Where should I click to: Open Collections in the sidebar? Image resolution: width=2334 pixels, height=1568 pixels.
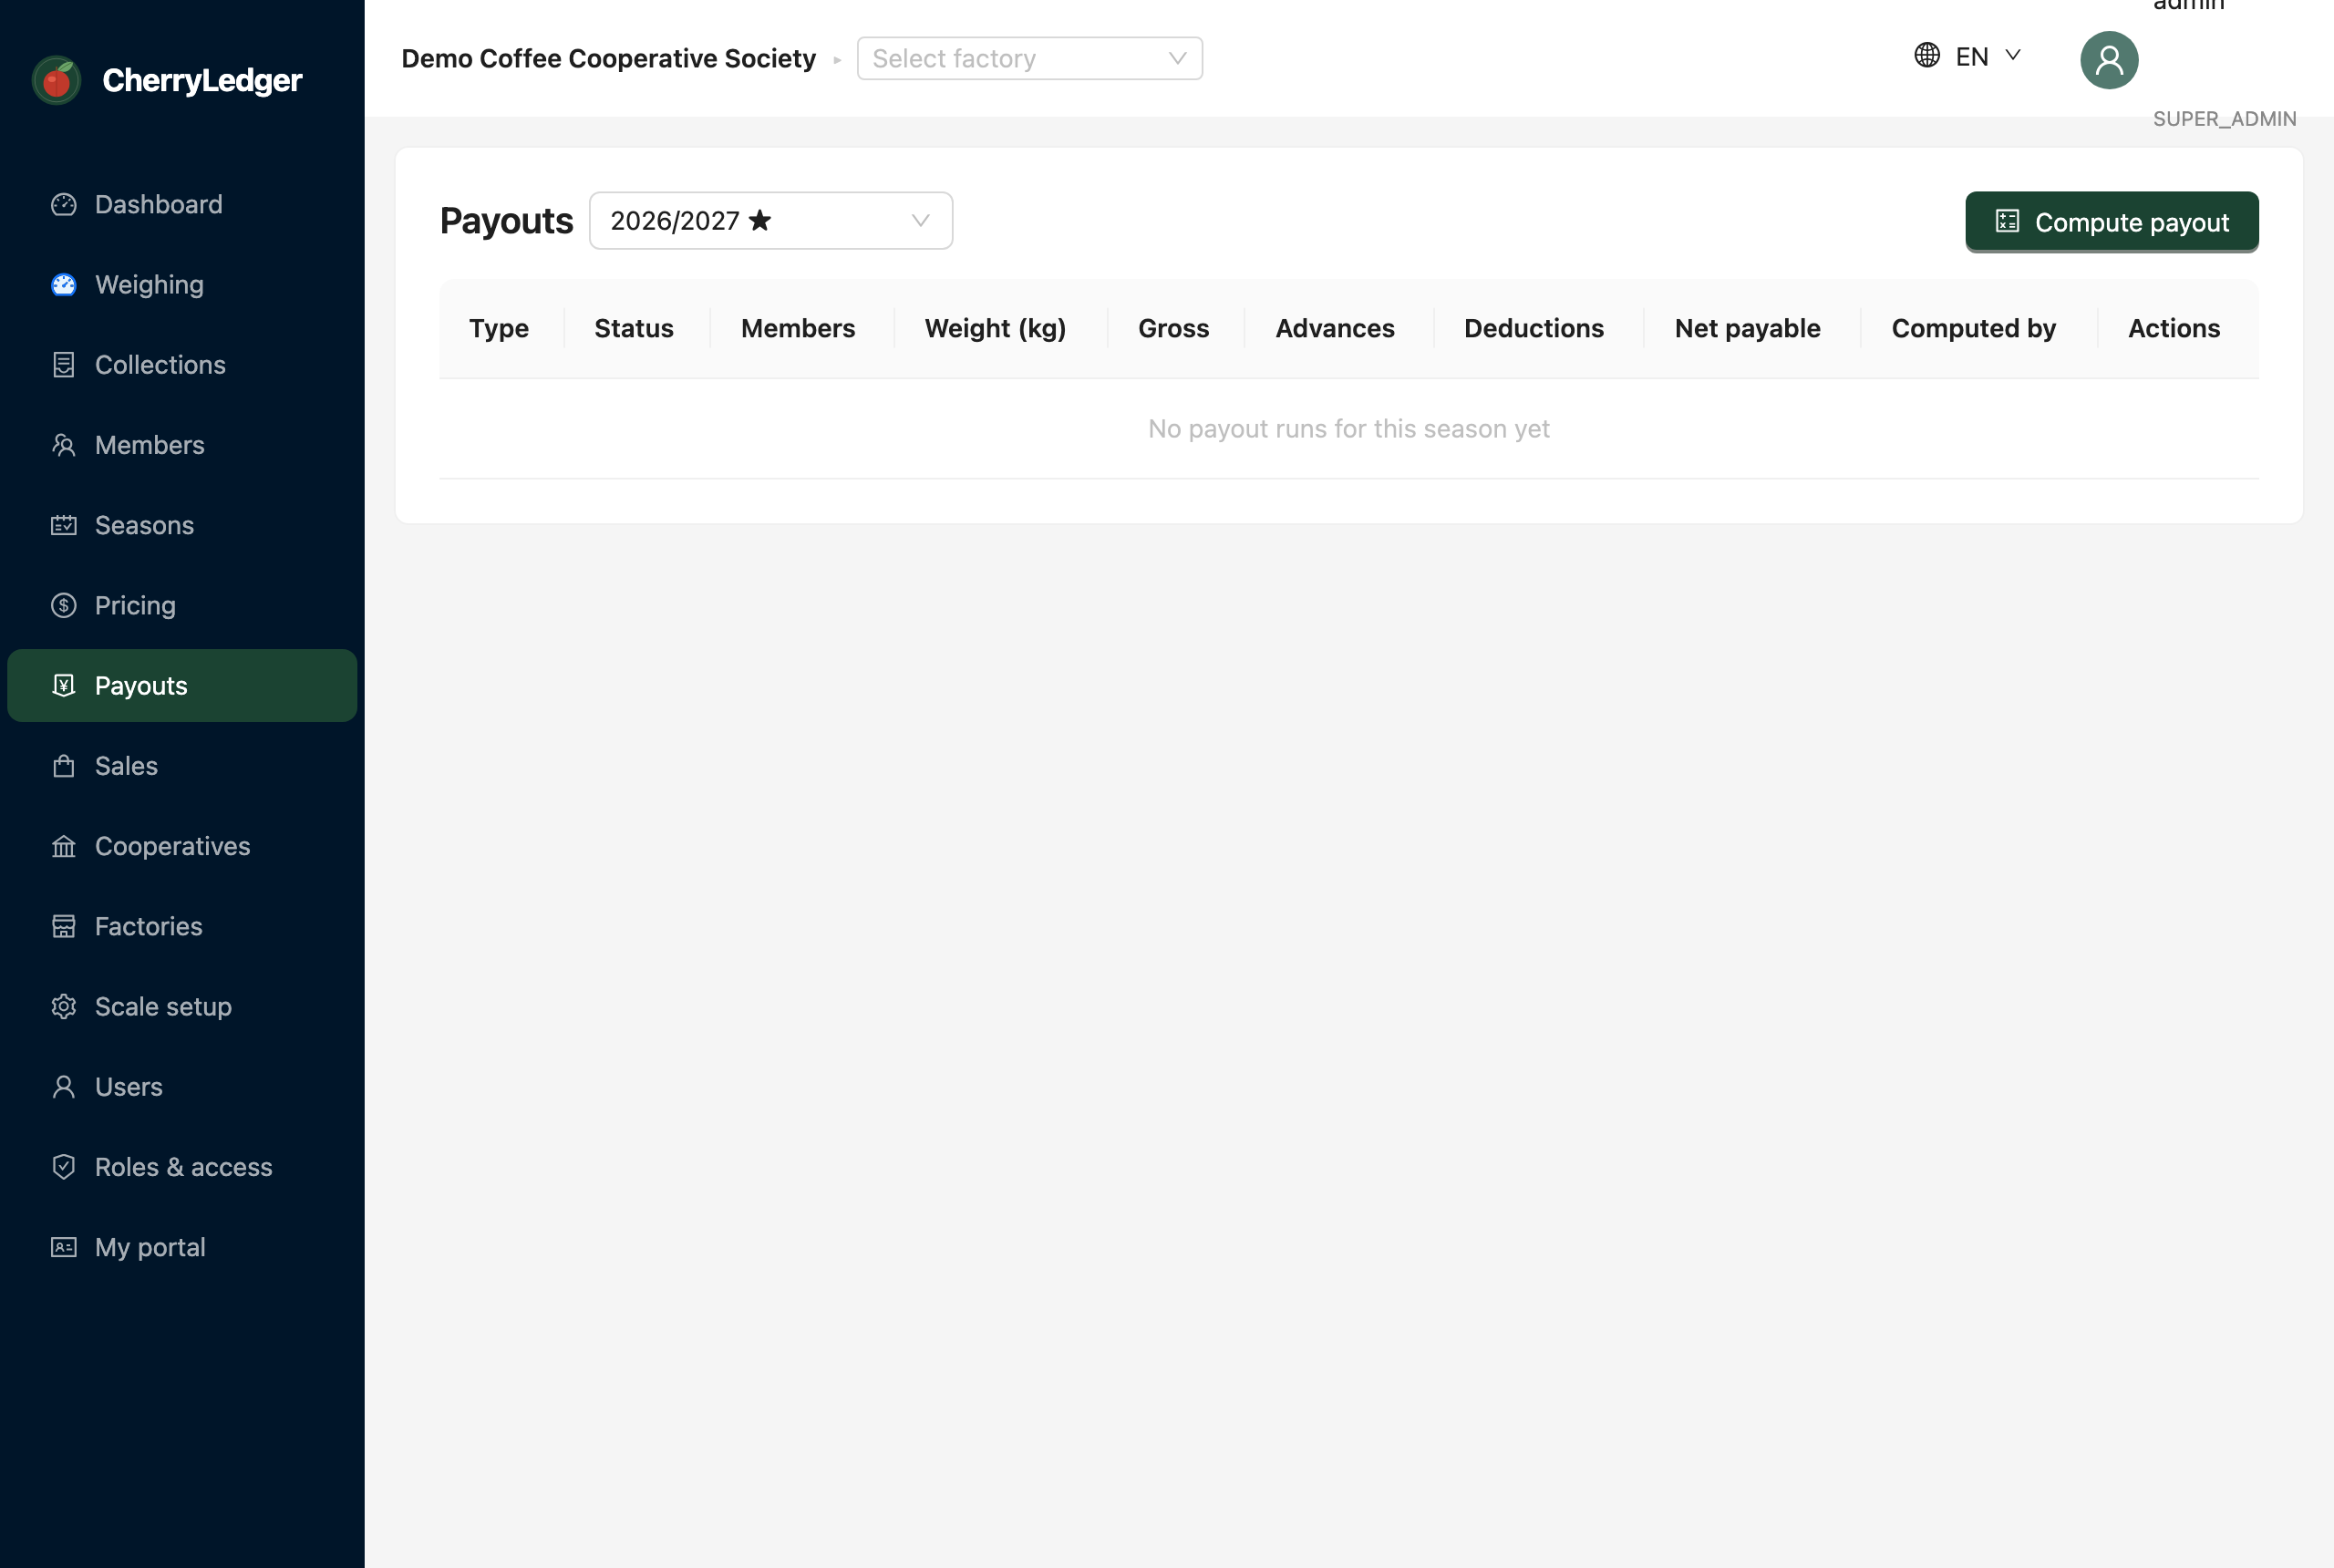click(x=182, y=365)
